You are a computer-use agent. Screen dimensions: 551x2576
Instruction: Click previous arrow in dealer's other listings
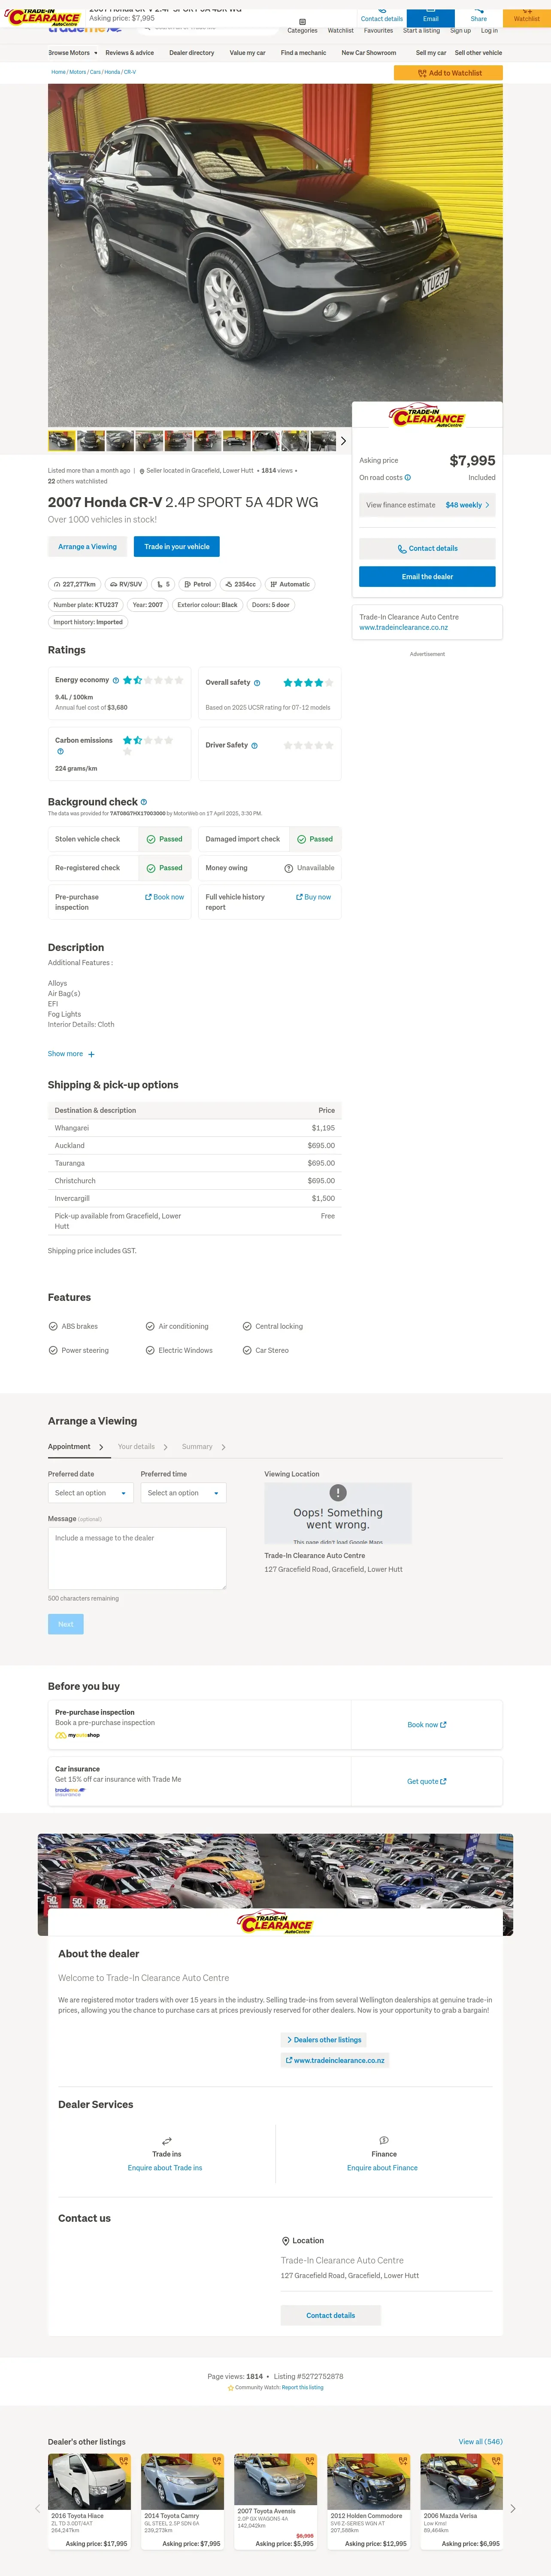coord(38,2508)
